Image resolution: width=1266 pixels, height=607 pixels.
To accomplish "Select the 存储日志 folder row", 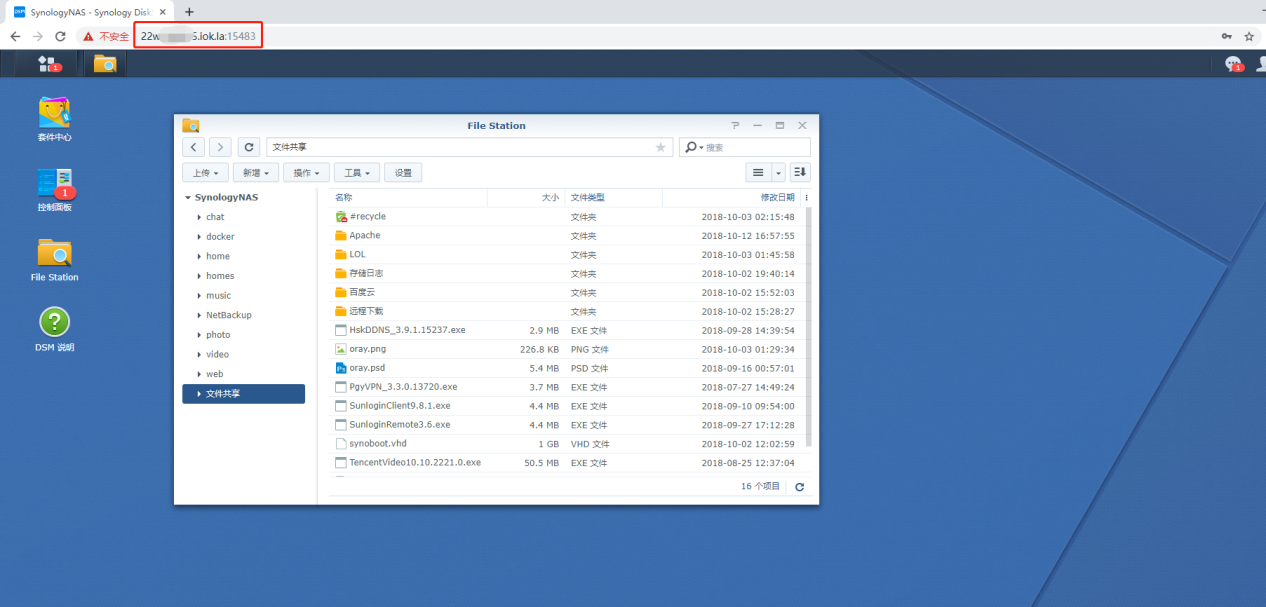I will click(566, 273).
